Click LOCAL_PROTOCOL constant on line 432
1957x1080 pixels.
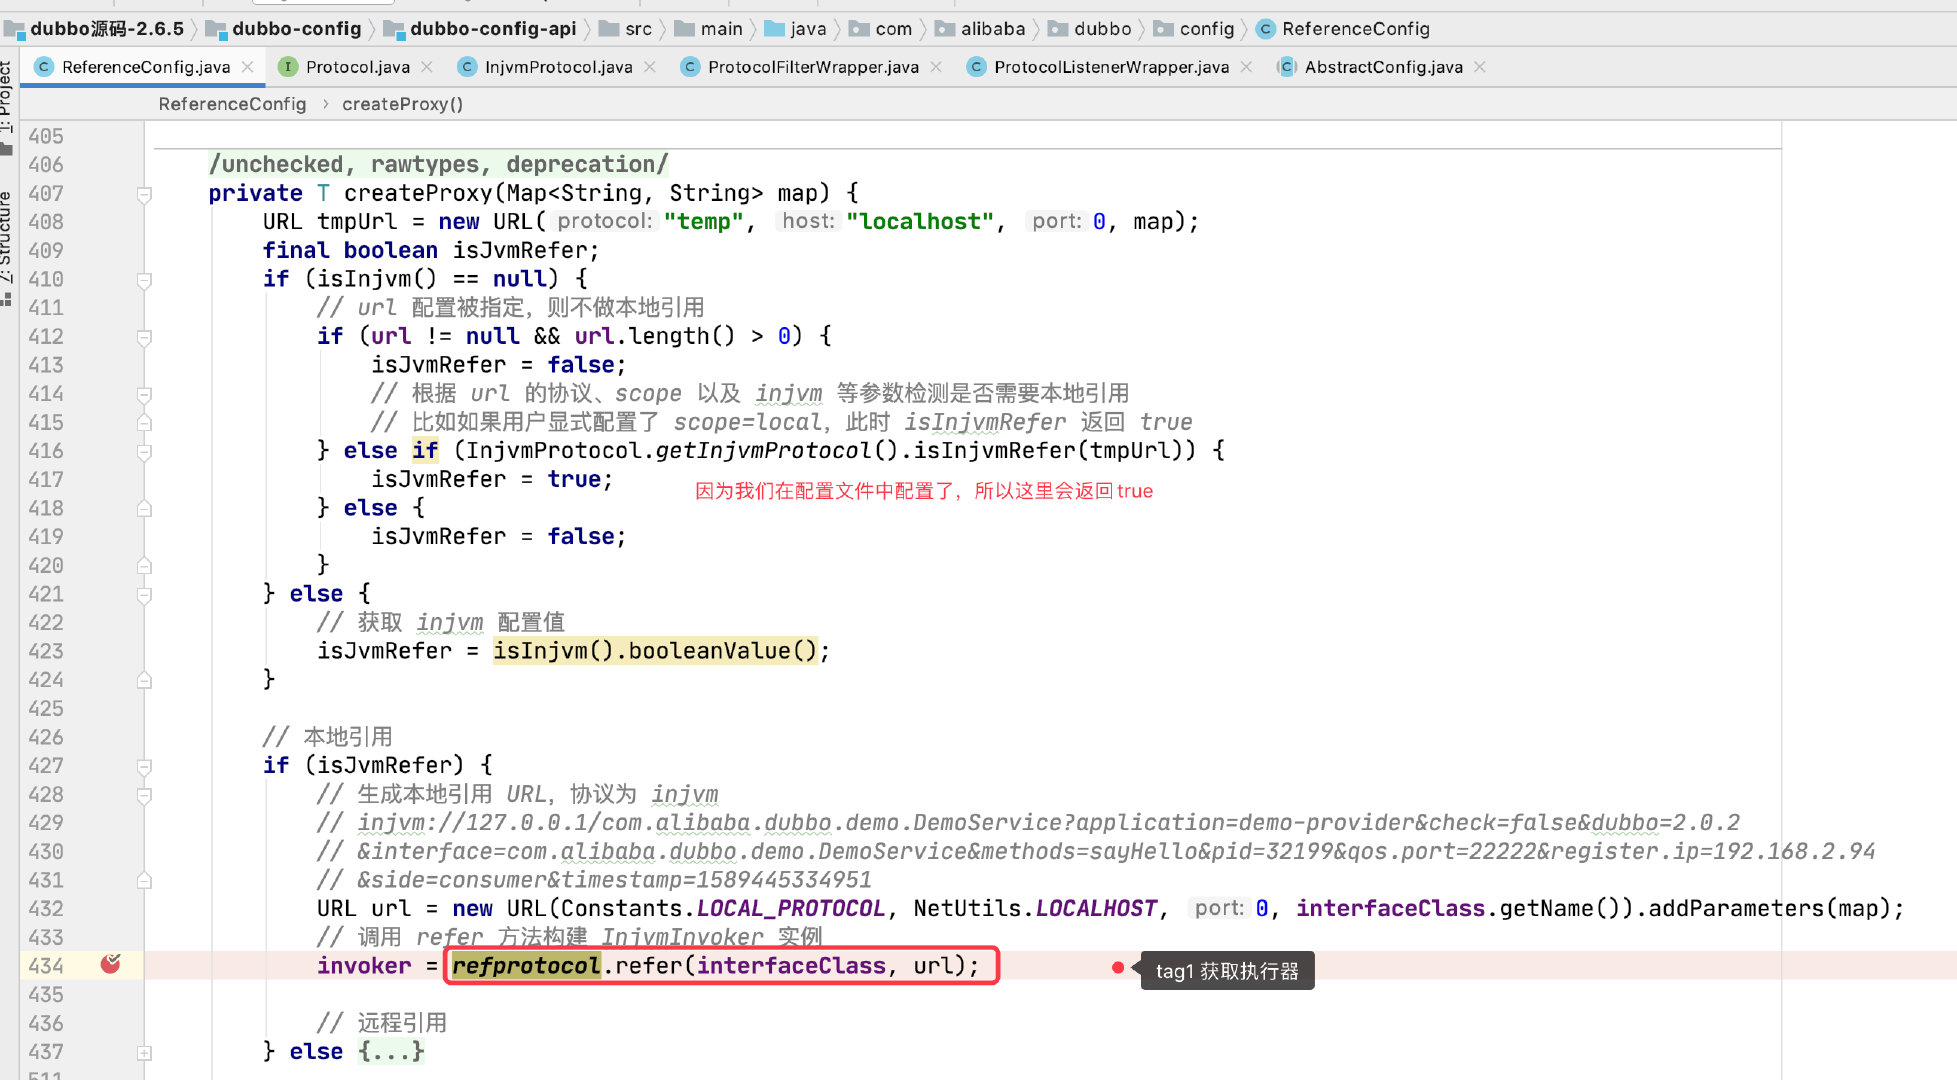point(790,909)
